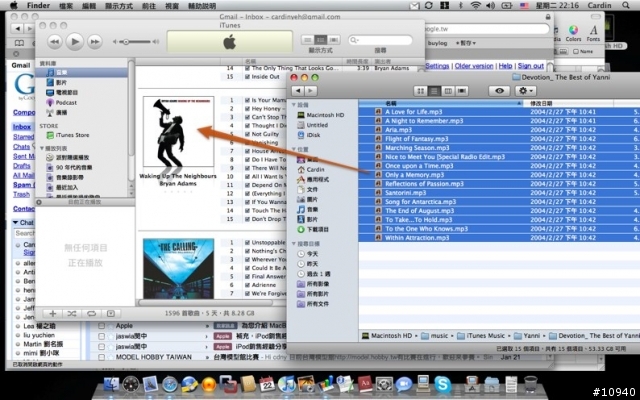Select The Calling album cover
Viewport: 640px width, 400px height.
178,269
